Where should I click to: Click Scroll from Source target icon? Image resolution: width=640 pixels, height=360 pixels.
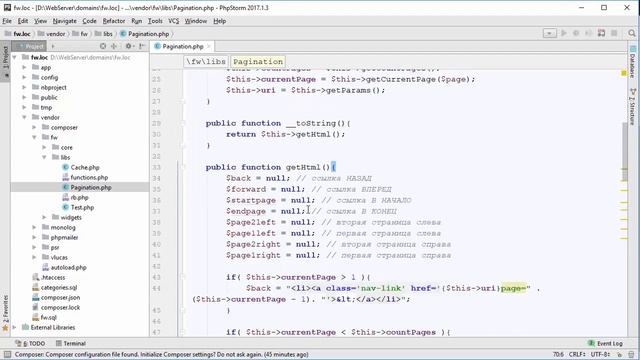[103, 47]
